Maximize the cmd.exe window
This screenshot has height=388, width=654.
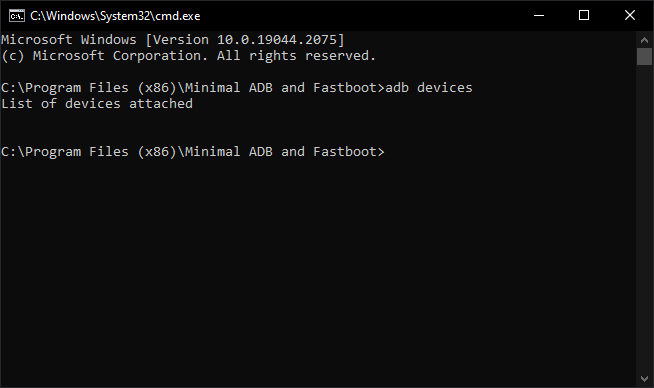click(x=584, y=15)
